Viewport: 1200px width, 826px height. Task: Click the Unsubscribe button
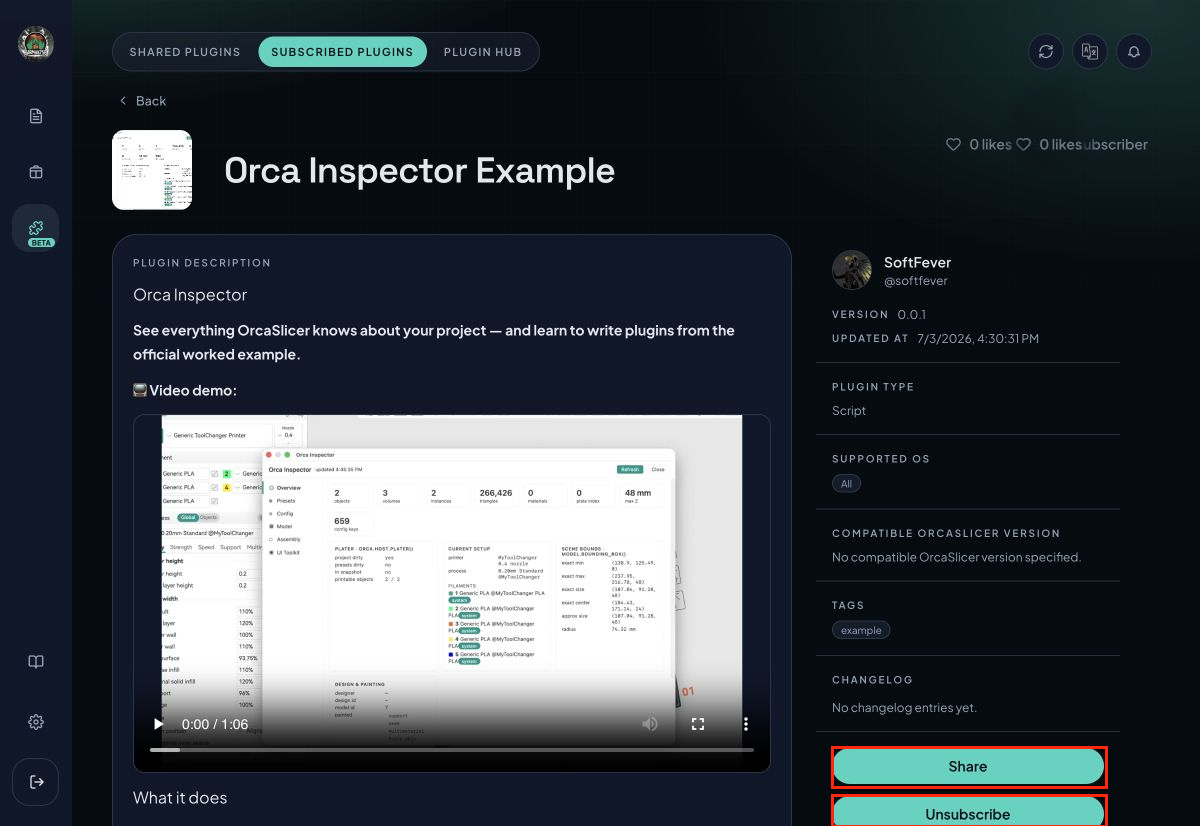tap(968, 811)
